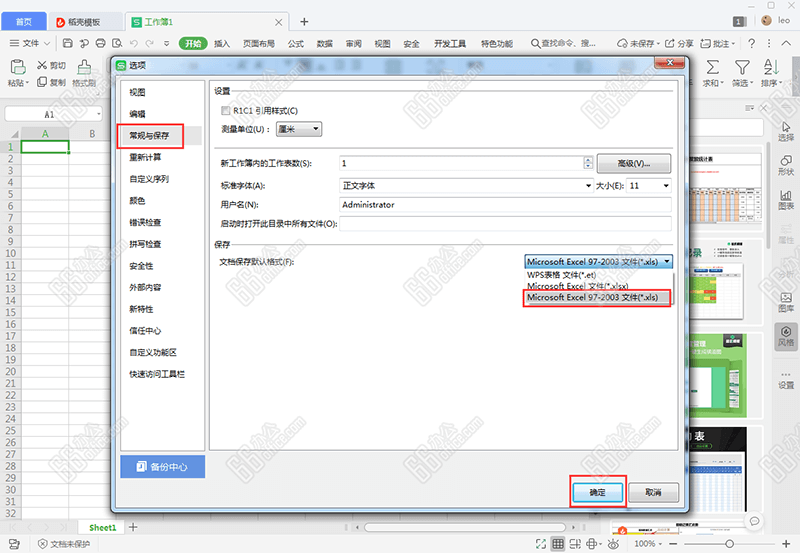Screen dimensions: 800x553
Task: Click the AutoSum (求和) sigma icon
Action: point(712,67)
